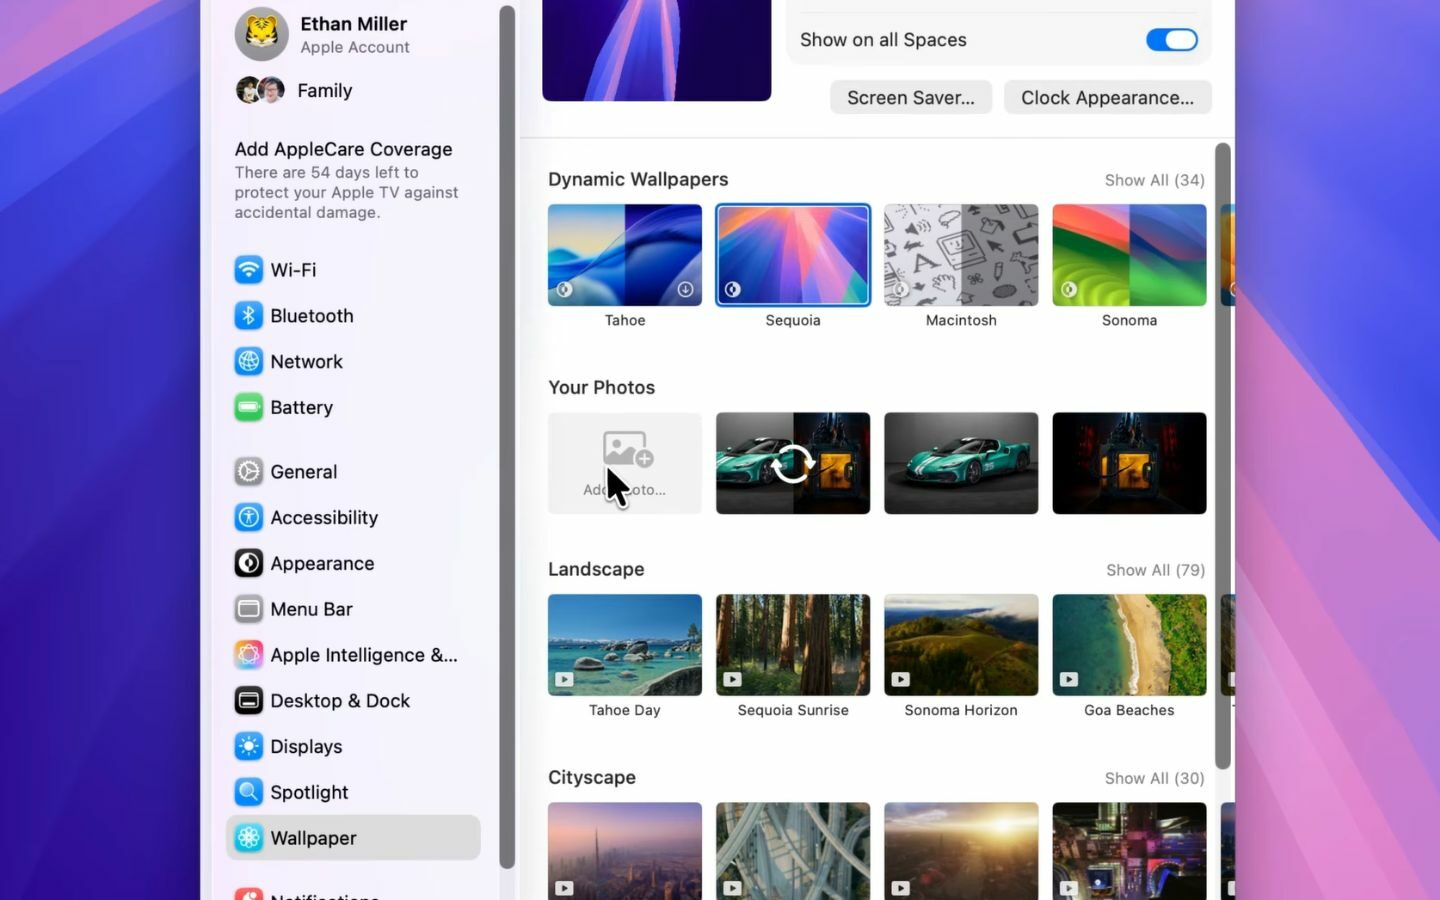Select the Network globe icon
Viewport: 1440px width, 900px height.
(249, 362)
